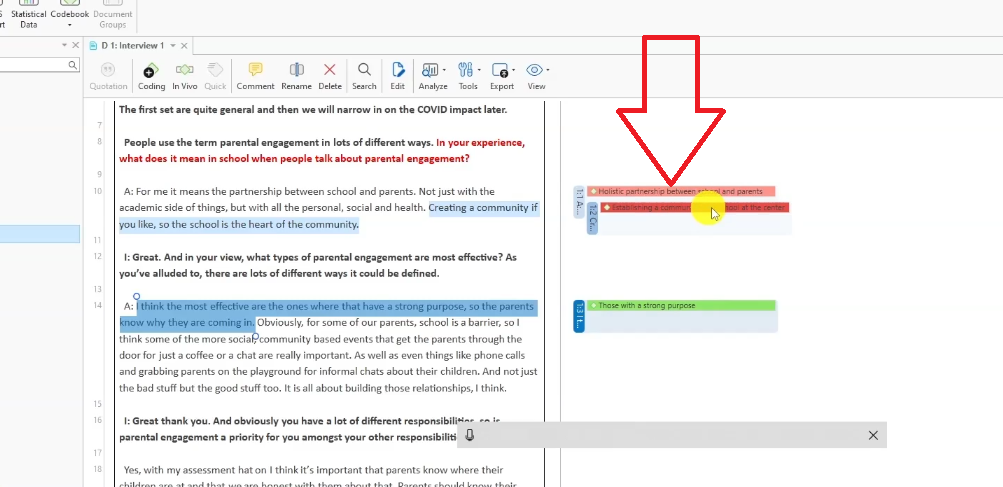Click the Coding tool icon
This screenshot has width=1003, height=487.
point(151,73)
